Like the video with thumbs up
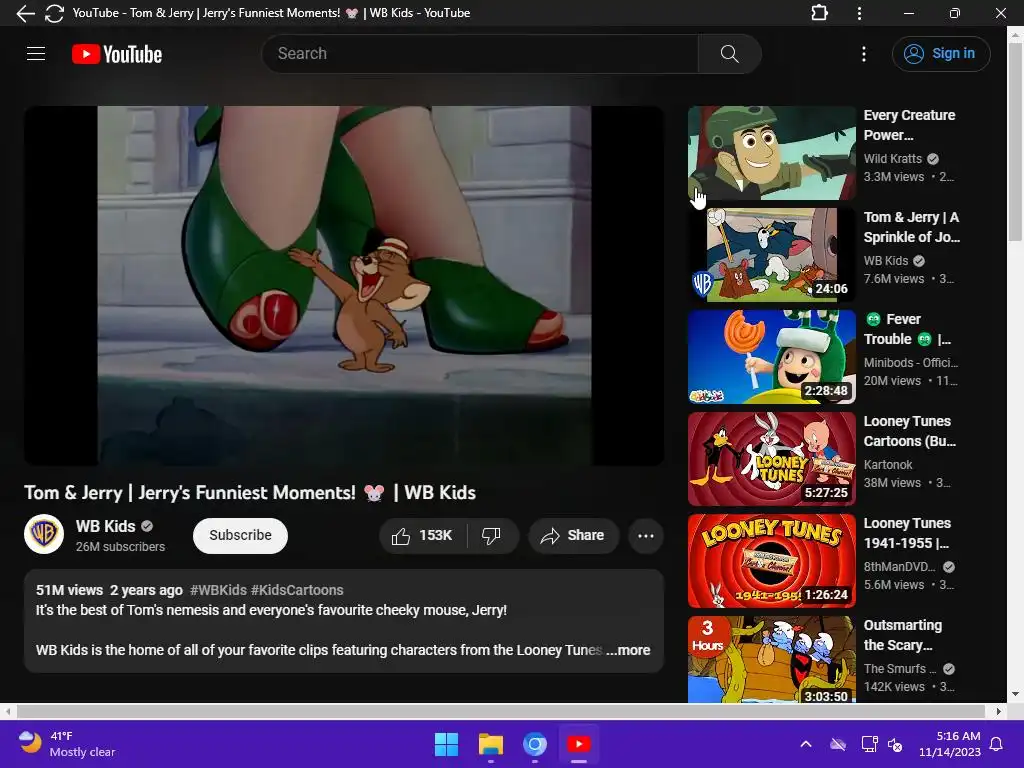The width and height of the screenshot is (1024, 768). [423, 536]
